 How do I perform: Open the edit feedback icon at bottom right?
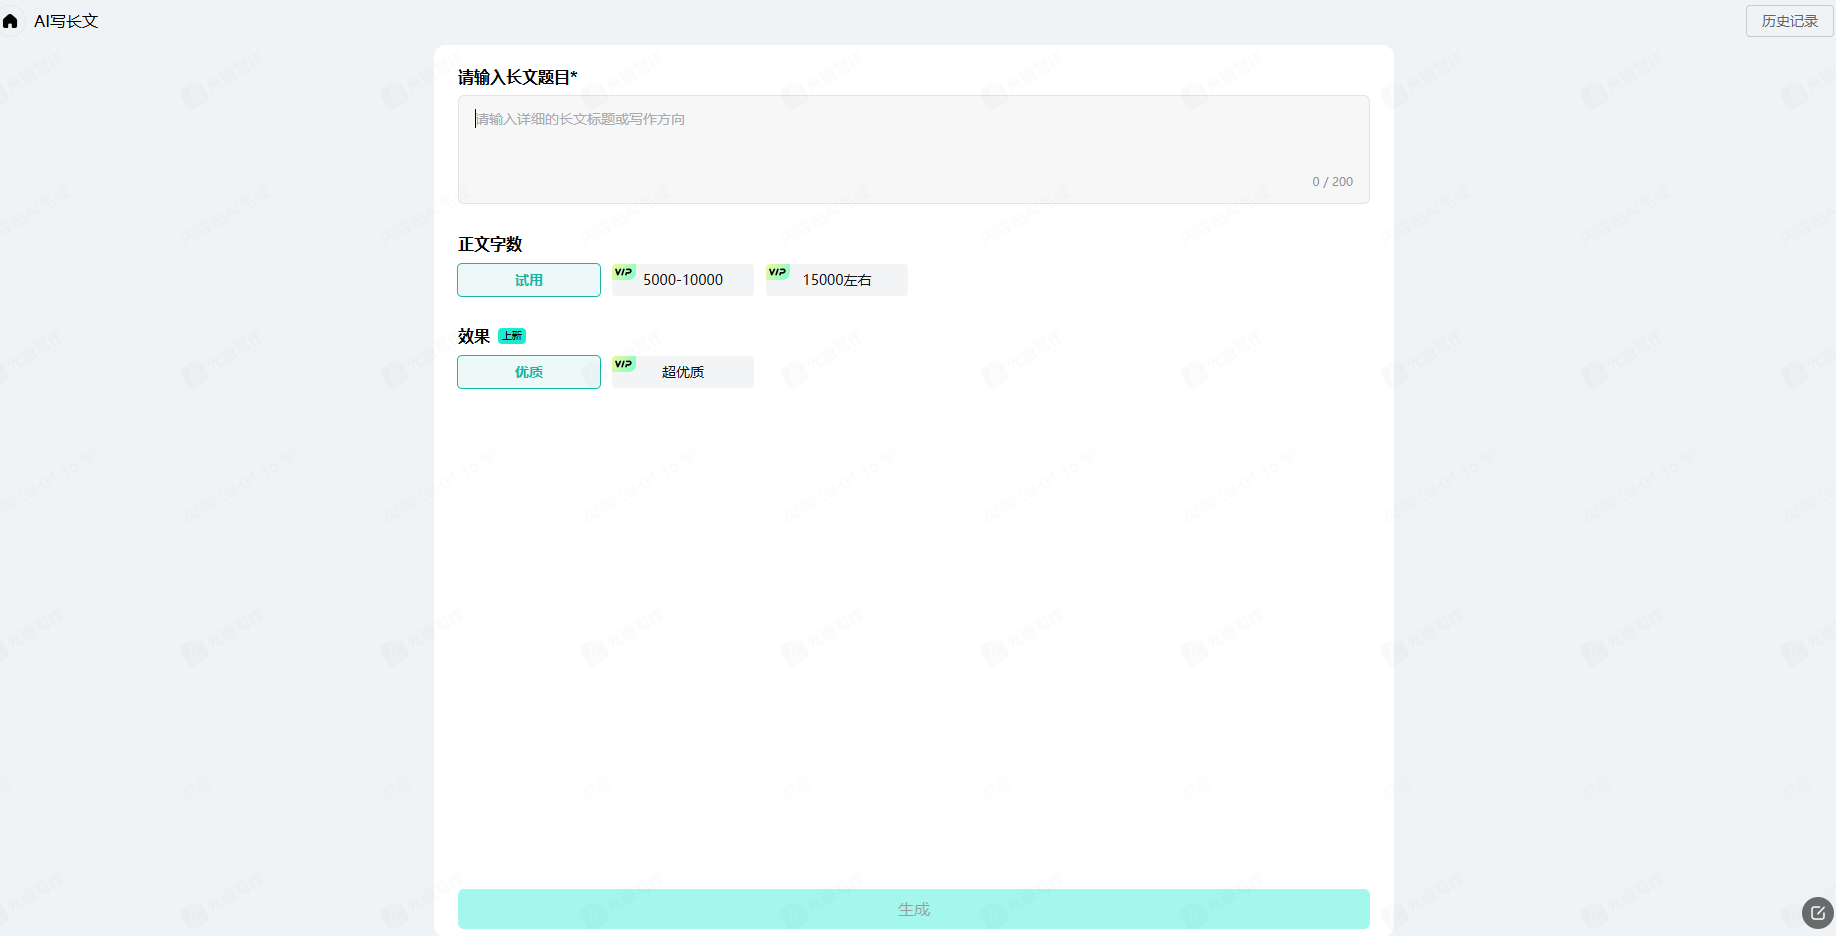pyautogui.click(x=1818, y=913)
